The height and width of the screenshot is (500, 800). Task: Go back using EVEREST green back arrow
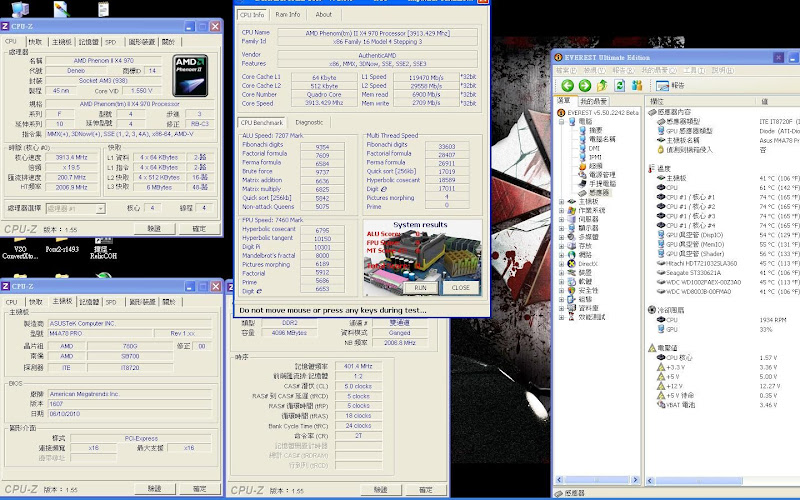tap(567, 86)
